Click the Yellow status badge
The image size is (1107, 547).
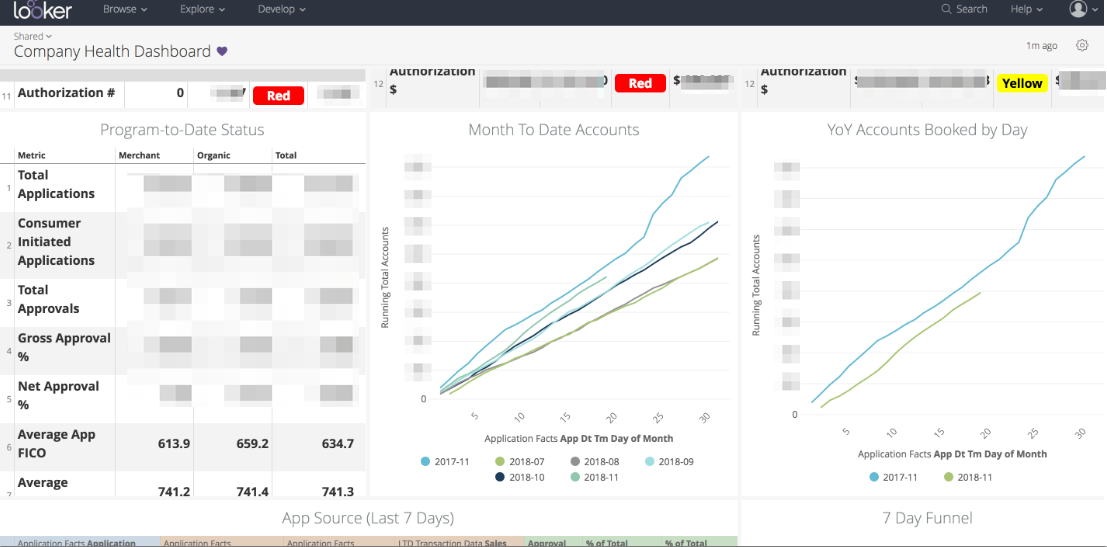pyautogui.click(x=1022, y=84)
